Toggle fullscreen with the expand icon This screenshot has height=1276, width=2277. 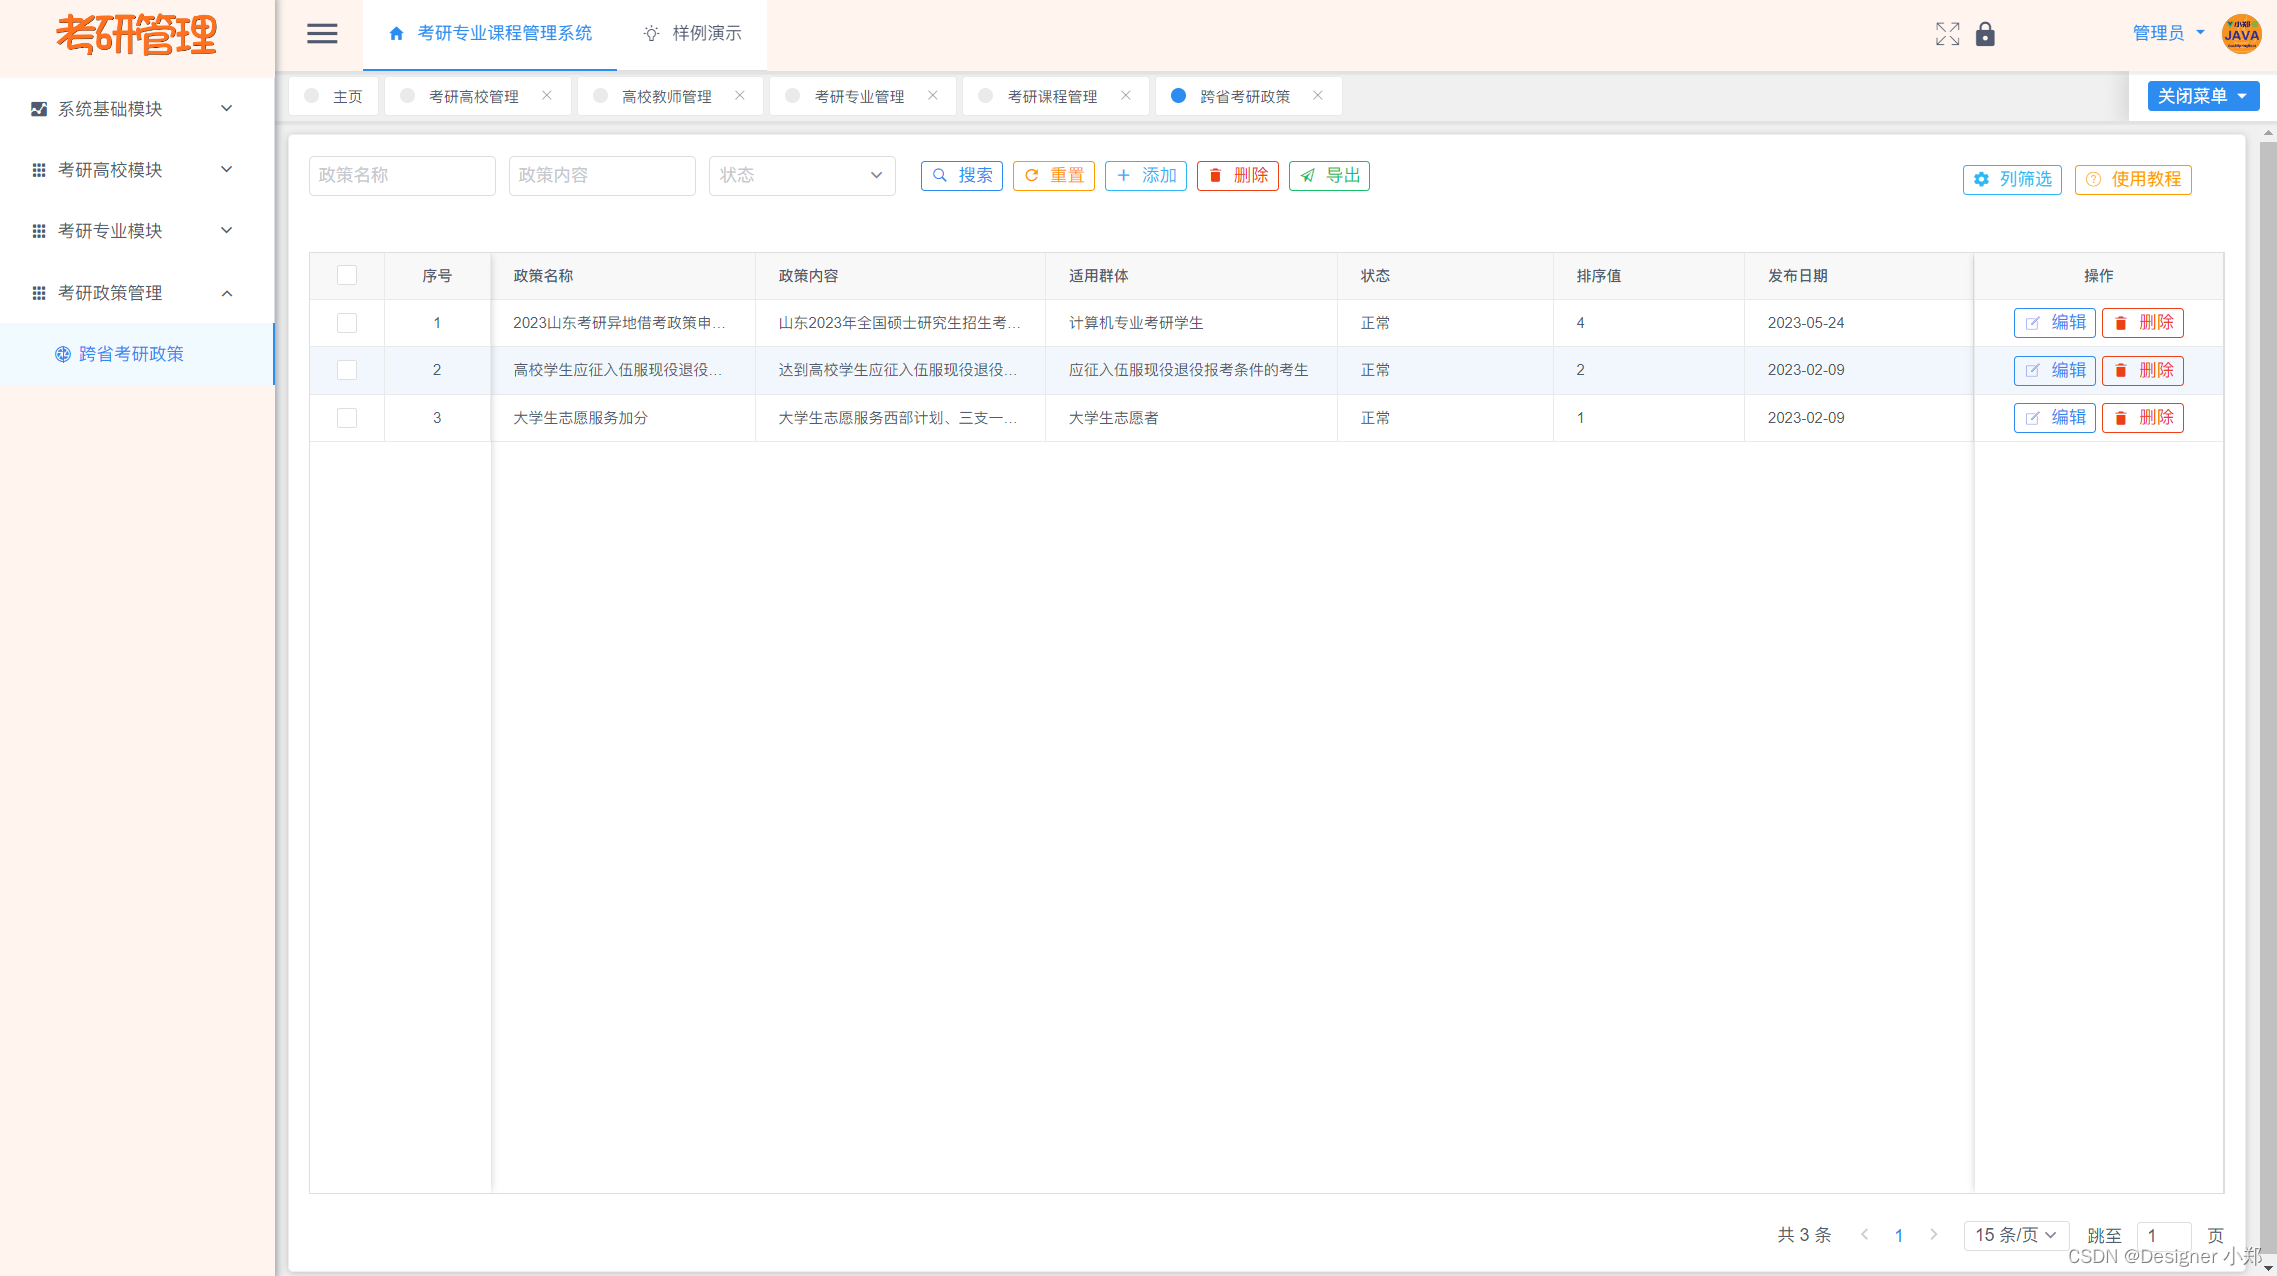1946,34
